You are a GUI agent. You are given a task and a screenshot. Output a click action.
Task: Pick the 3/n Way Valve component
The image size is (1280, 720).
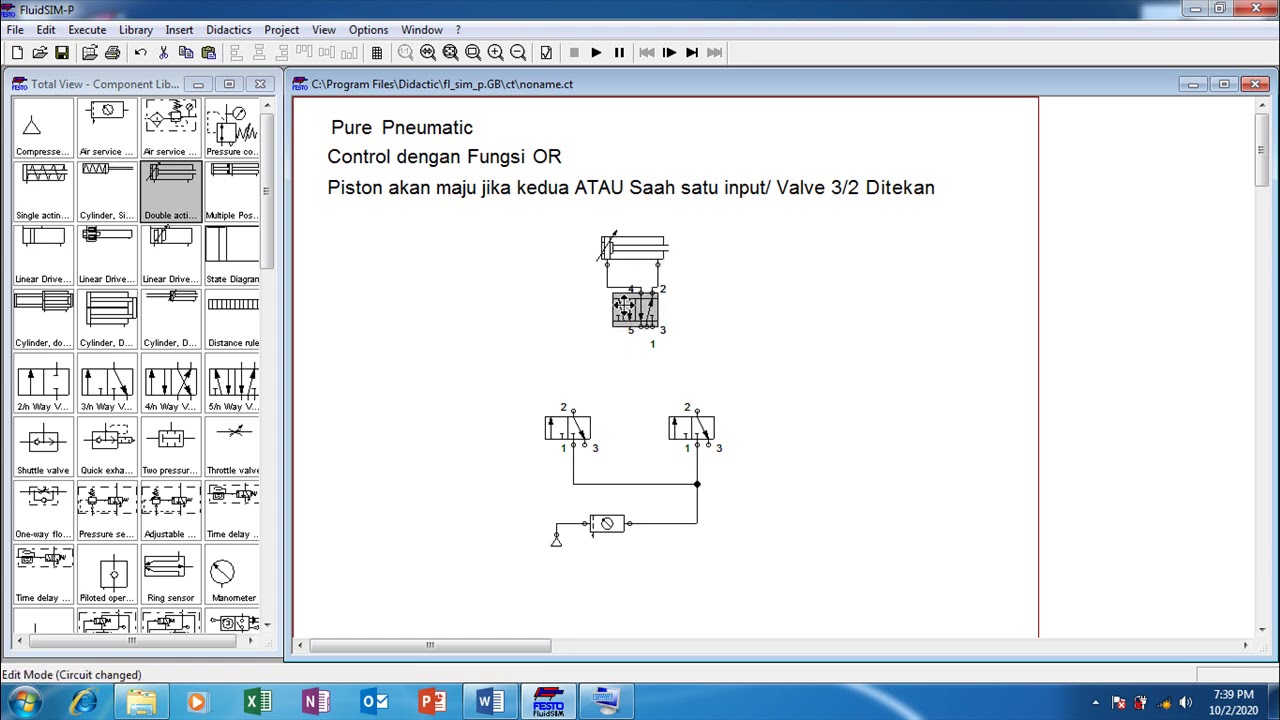[107, 384]
